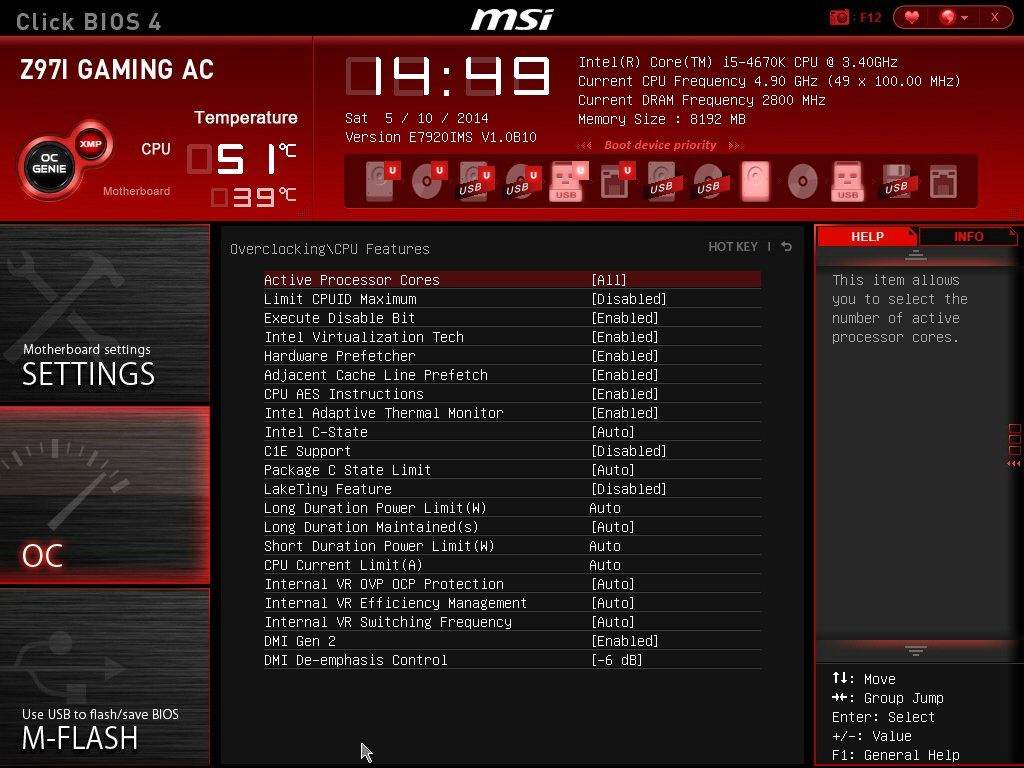Open the HOT KEY list
Image resolution: width=1024 pixels, height=768 pixels.
733,246
